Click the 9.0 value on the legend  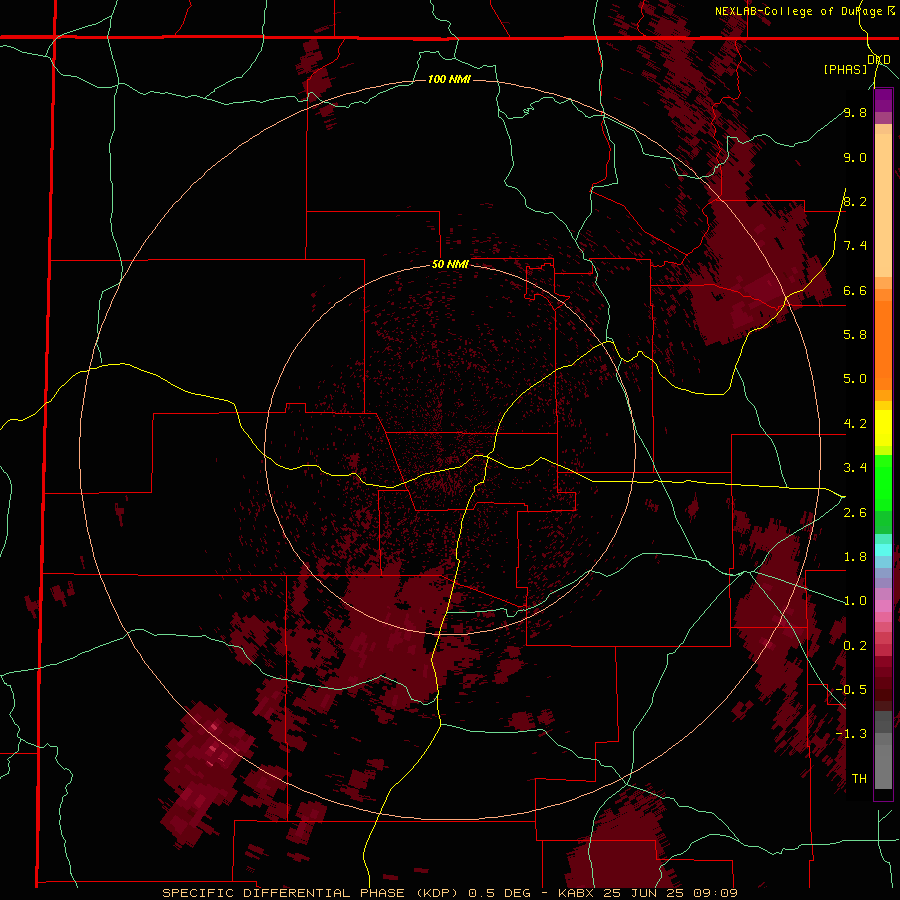pyautogui.click(x=855, y=157)
